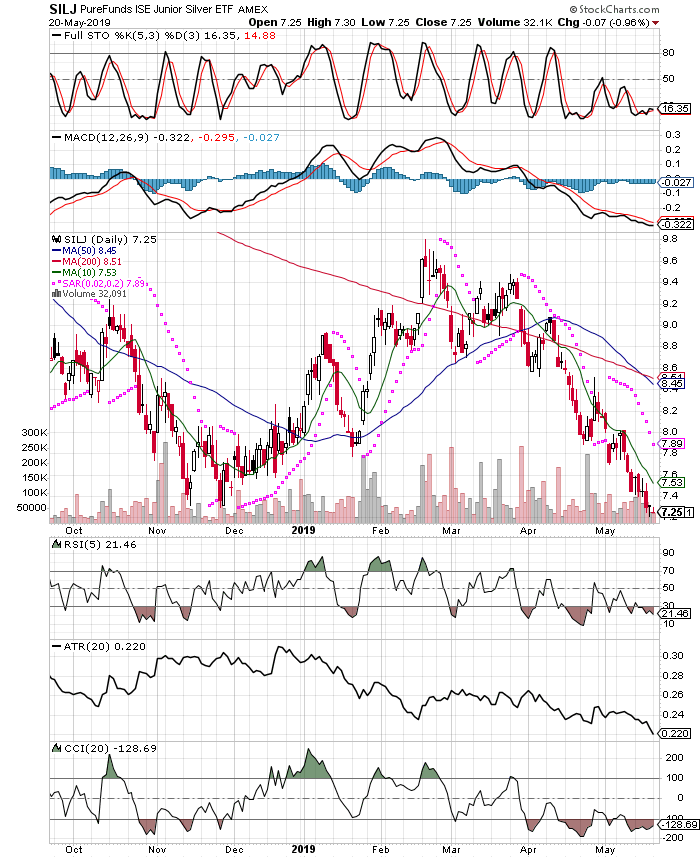Click the red 14.88 stochastic %D value
Screen dimensions: 700x858
tap(260, 36)
